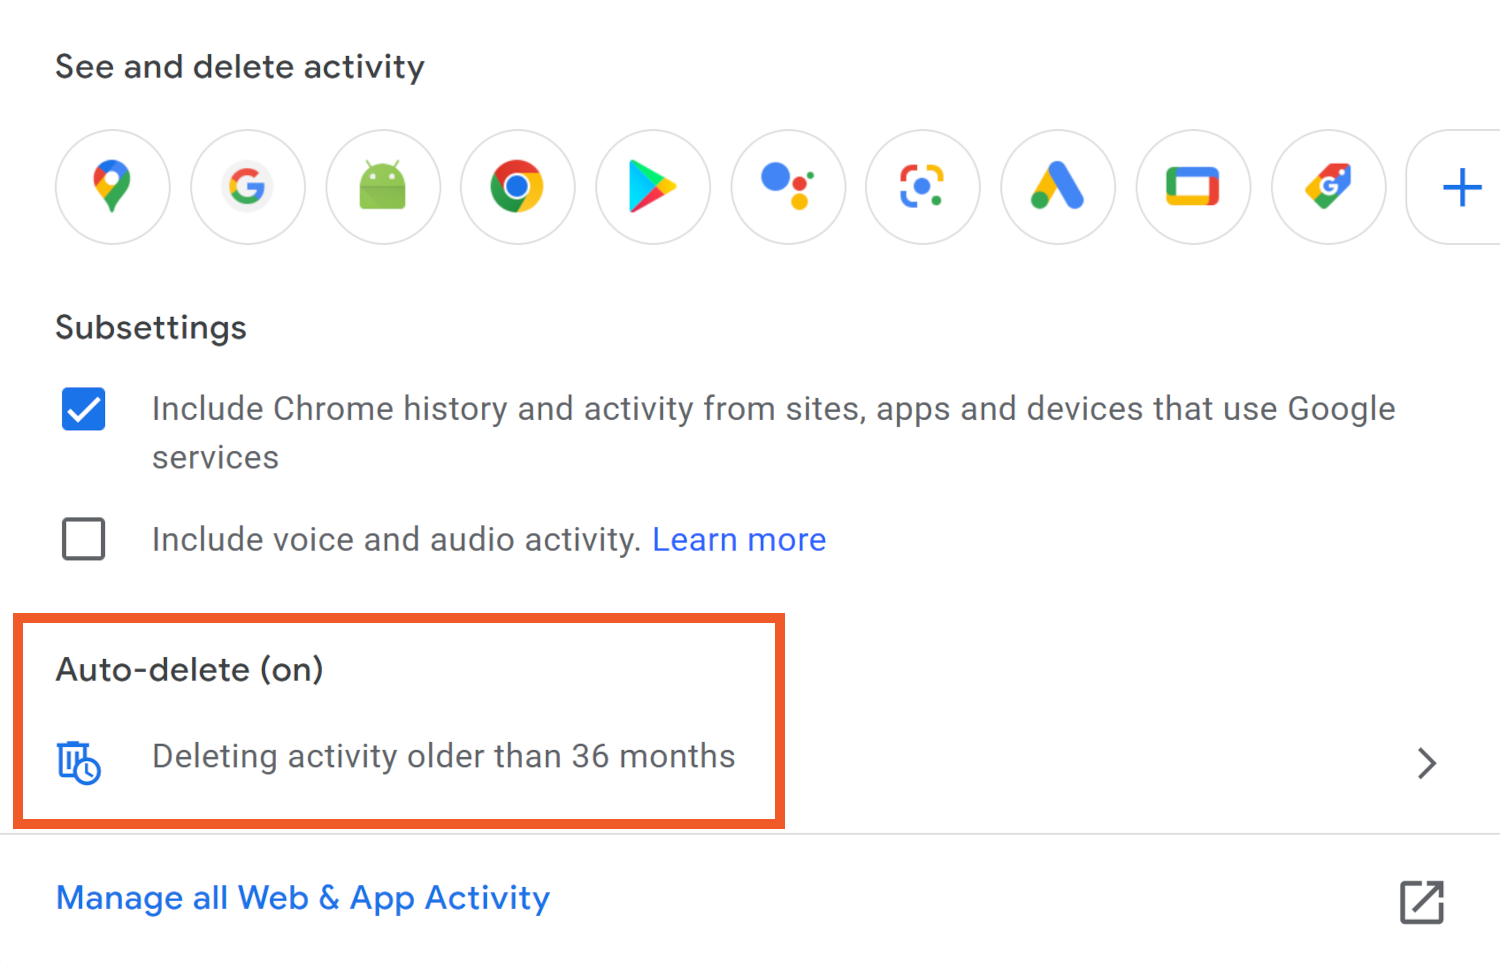
Task: Select the Google Lens activity icon
Action: click(922, 187)
